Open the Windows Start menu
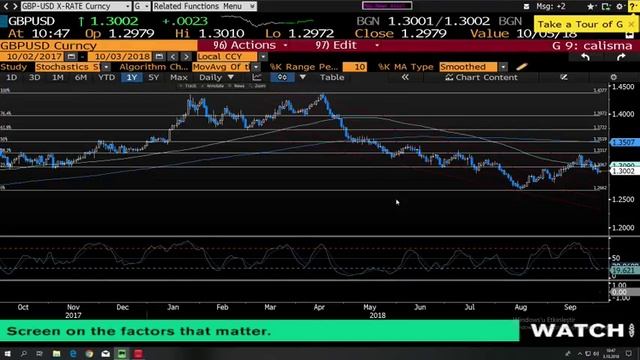 (7, 353)
